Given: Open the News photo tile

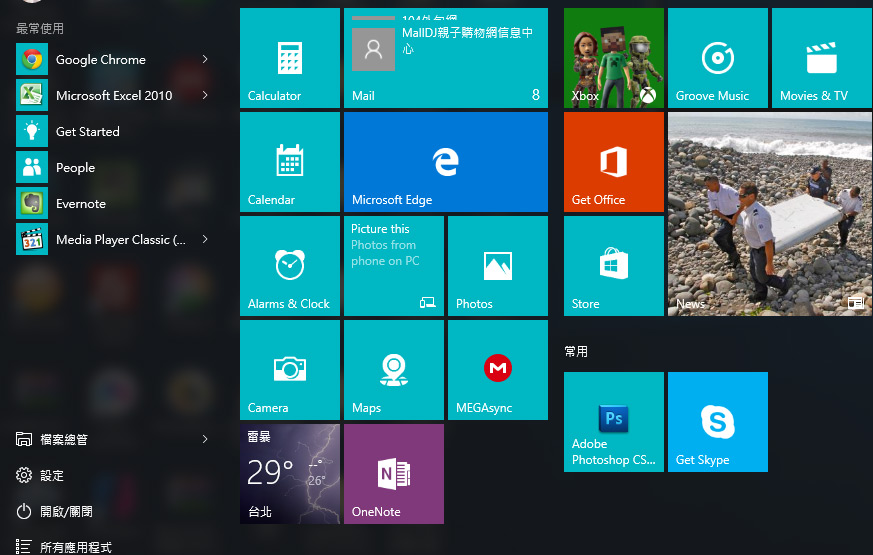Looking at the screenshot, I should coord(770,214).
